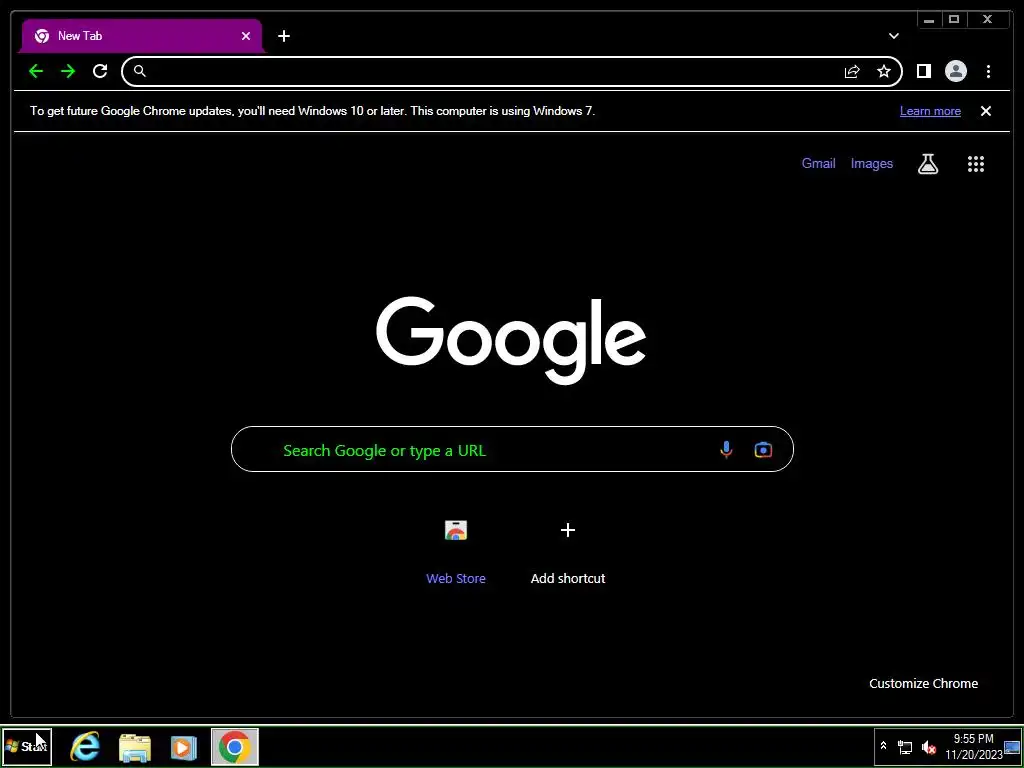Viewport: 1024px width, 768px height.
Task: Open a new tab with plus button
Action: coord(283,36)
